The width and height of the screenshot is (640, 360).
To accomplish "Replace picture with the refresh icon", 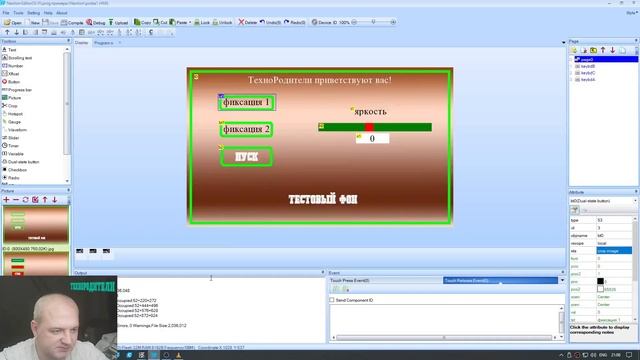I will pos(25,200).
